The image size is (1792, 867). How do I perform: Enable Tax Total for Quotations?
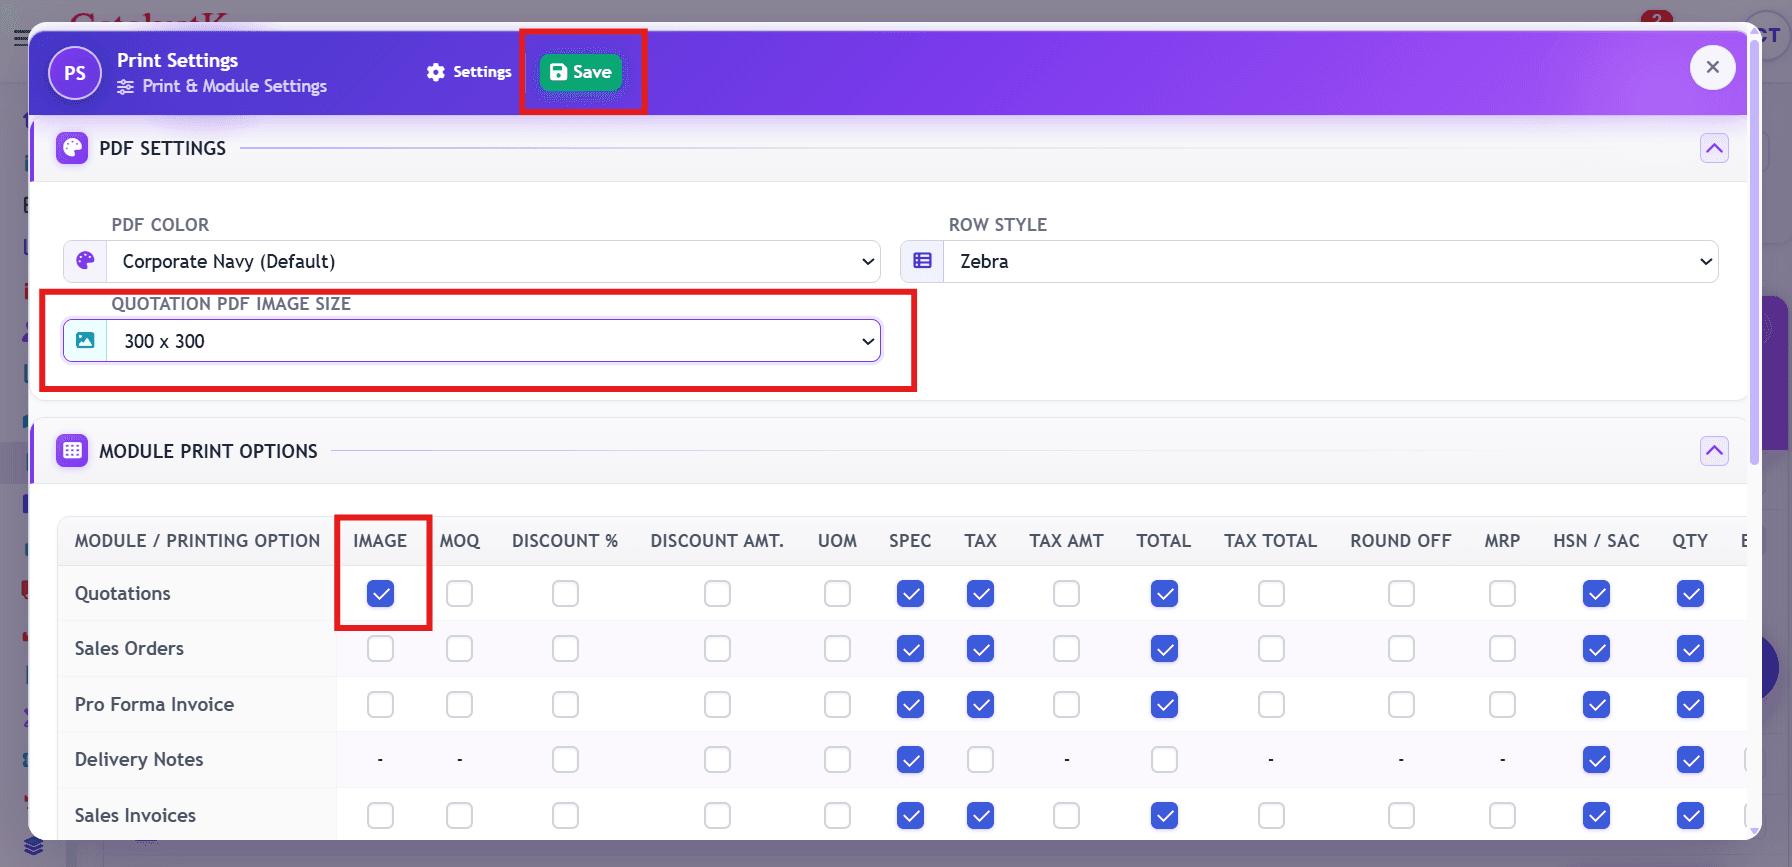[1271, 594]
